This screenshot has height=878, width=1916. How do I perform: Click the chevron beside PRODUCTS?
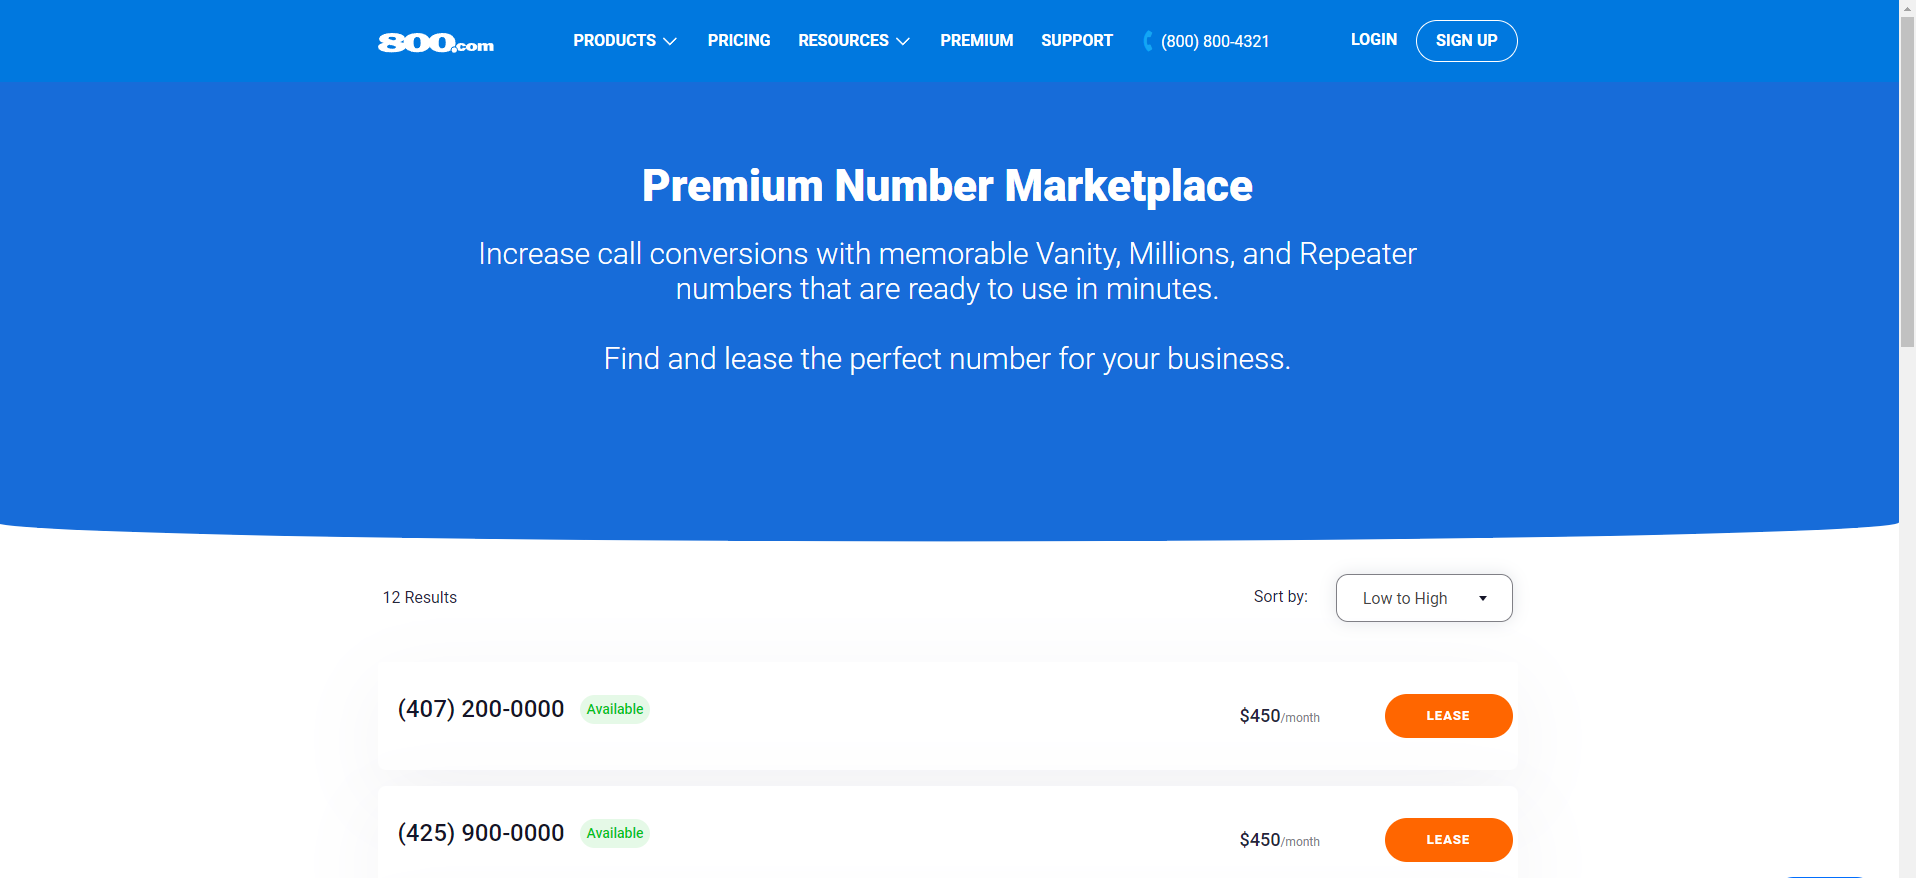point(670,42)
